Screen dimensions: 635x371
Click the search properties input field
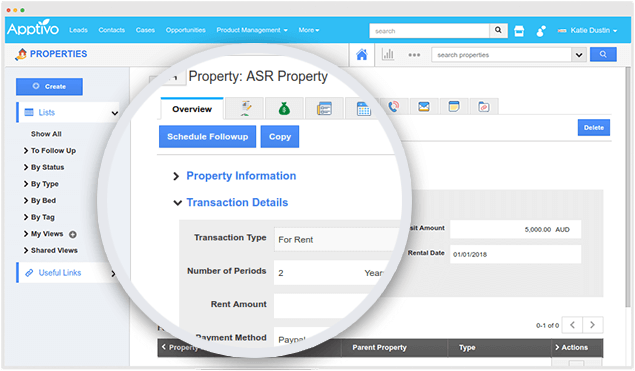pyautogui.click(x=502, y=55)
